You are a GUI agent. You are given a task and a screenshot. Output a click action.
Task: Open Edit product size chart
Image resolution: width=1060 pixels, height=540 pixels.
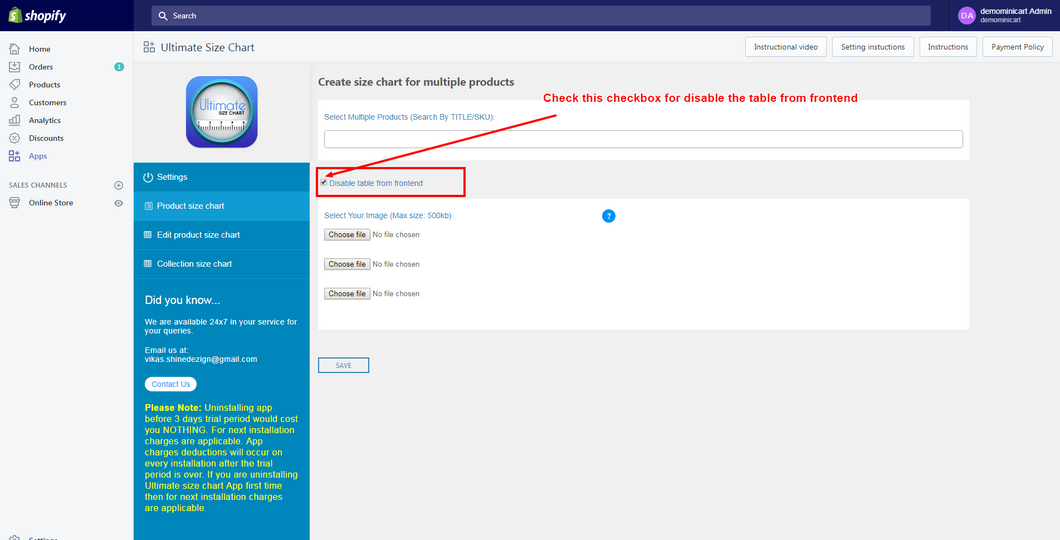pyautogui.click(x=222, y=235)
